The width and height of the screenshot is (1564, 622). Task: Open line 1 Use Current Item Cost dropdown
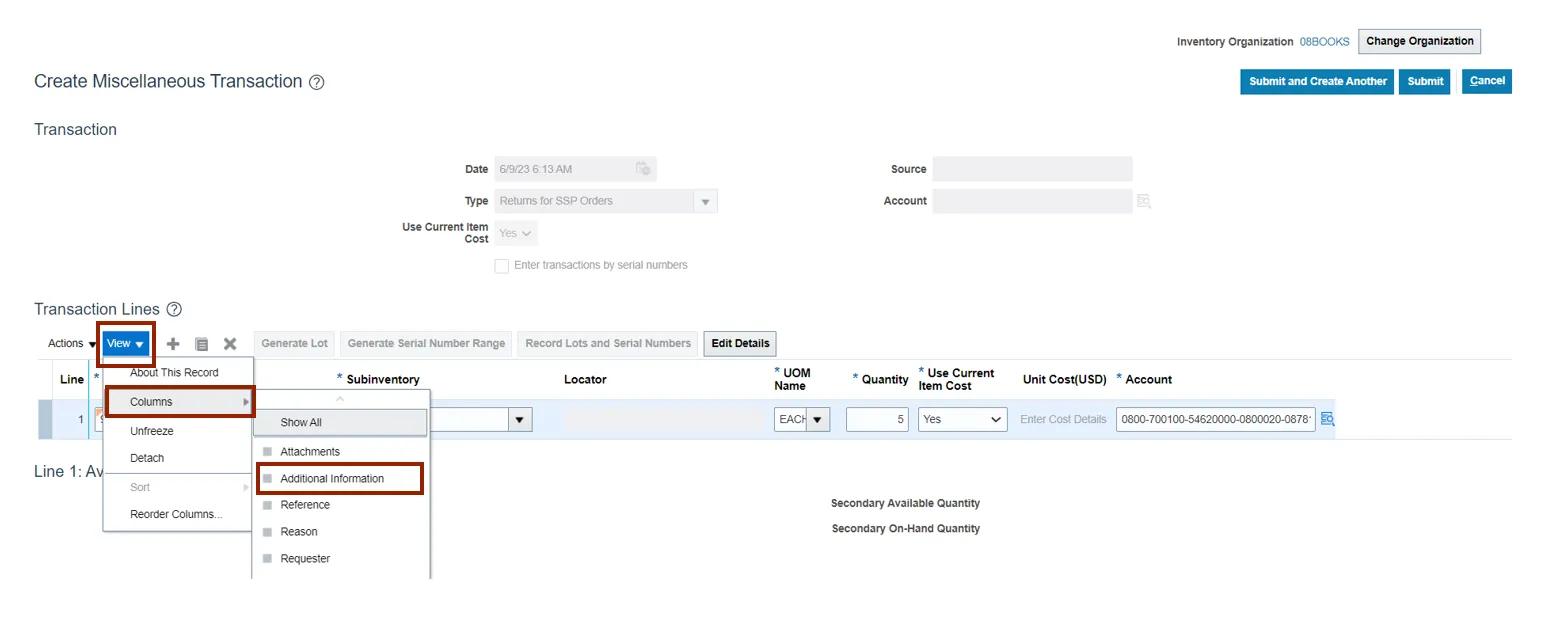(x=962, y=419)
